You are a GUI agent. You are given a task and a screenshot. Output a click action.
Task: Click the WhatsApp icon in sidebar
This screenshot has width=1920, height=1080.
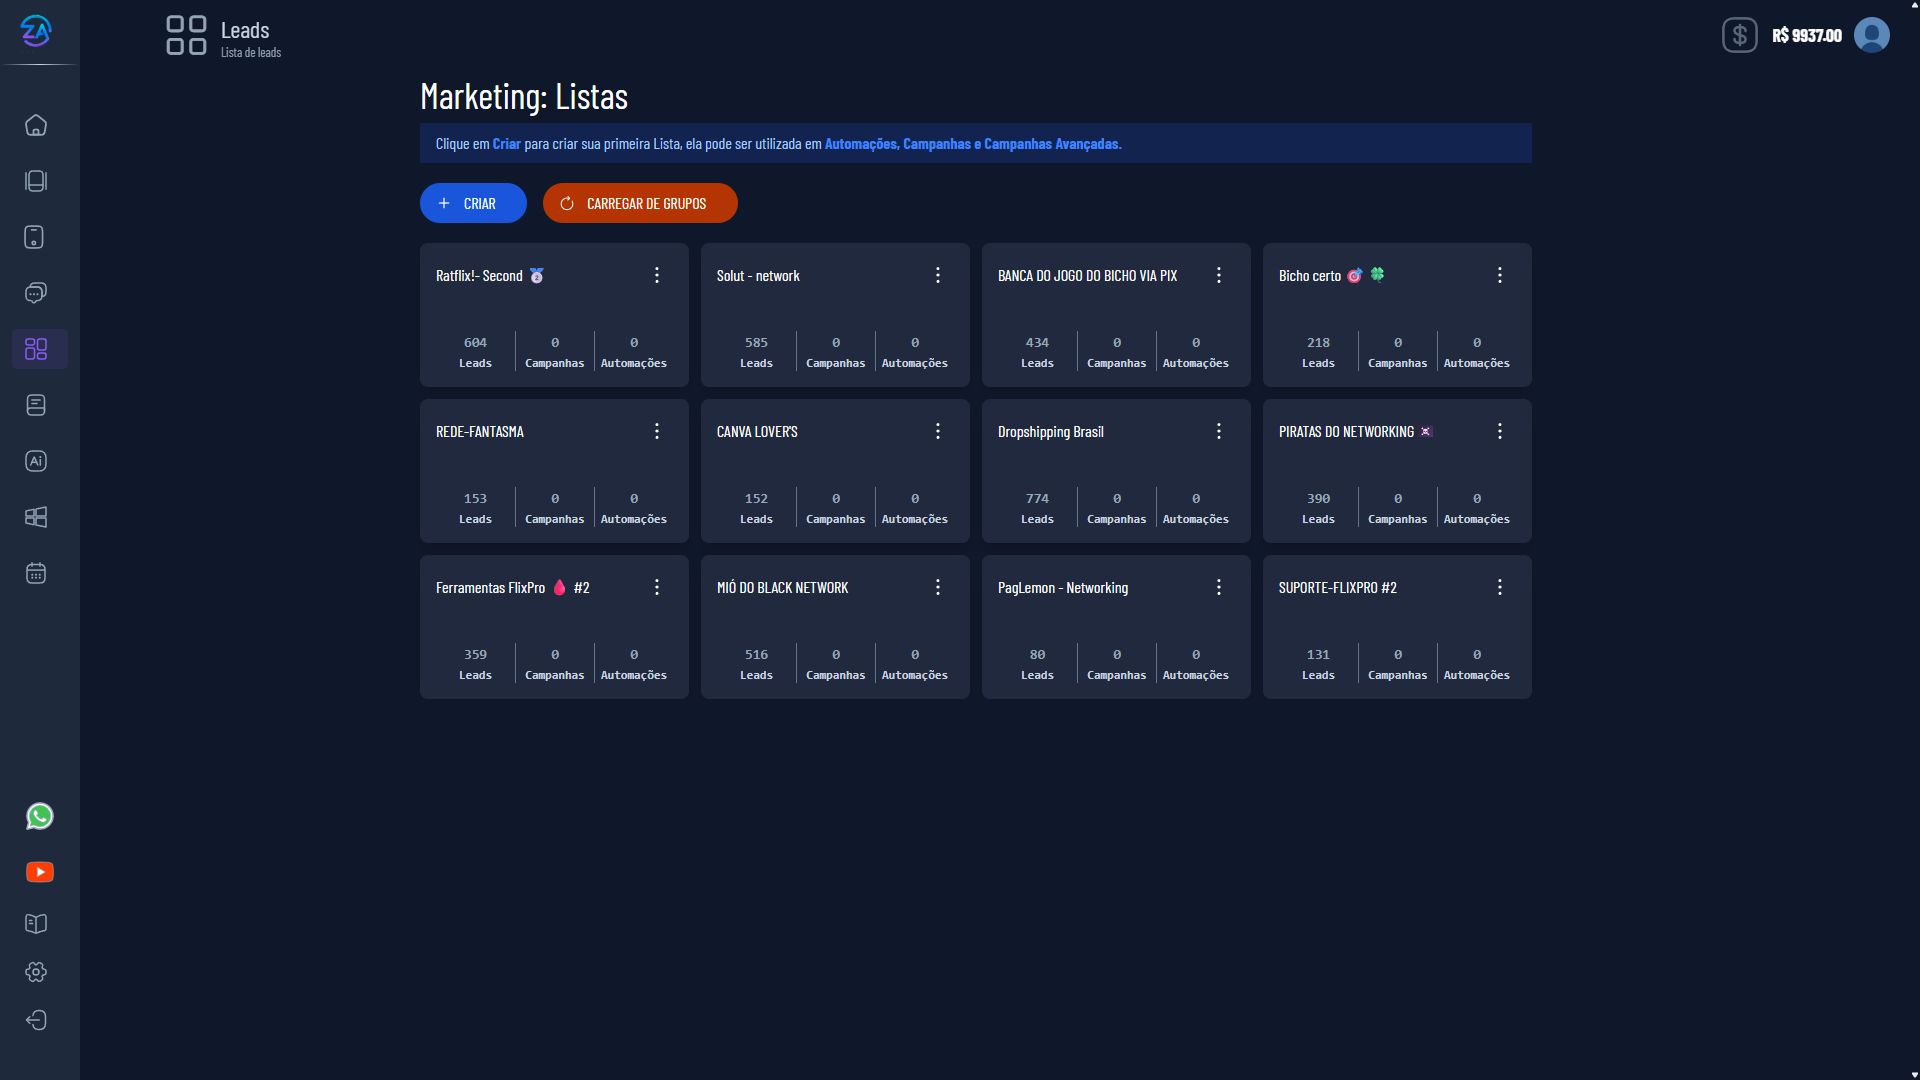tap(40, 816)
